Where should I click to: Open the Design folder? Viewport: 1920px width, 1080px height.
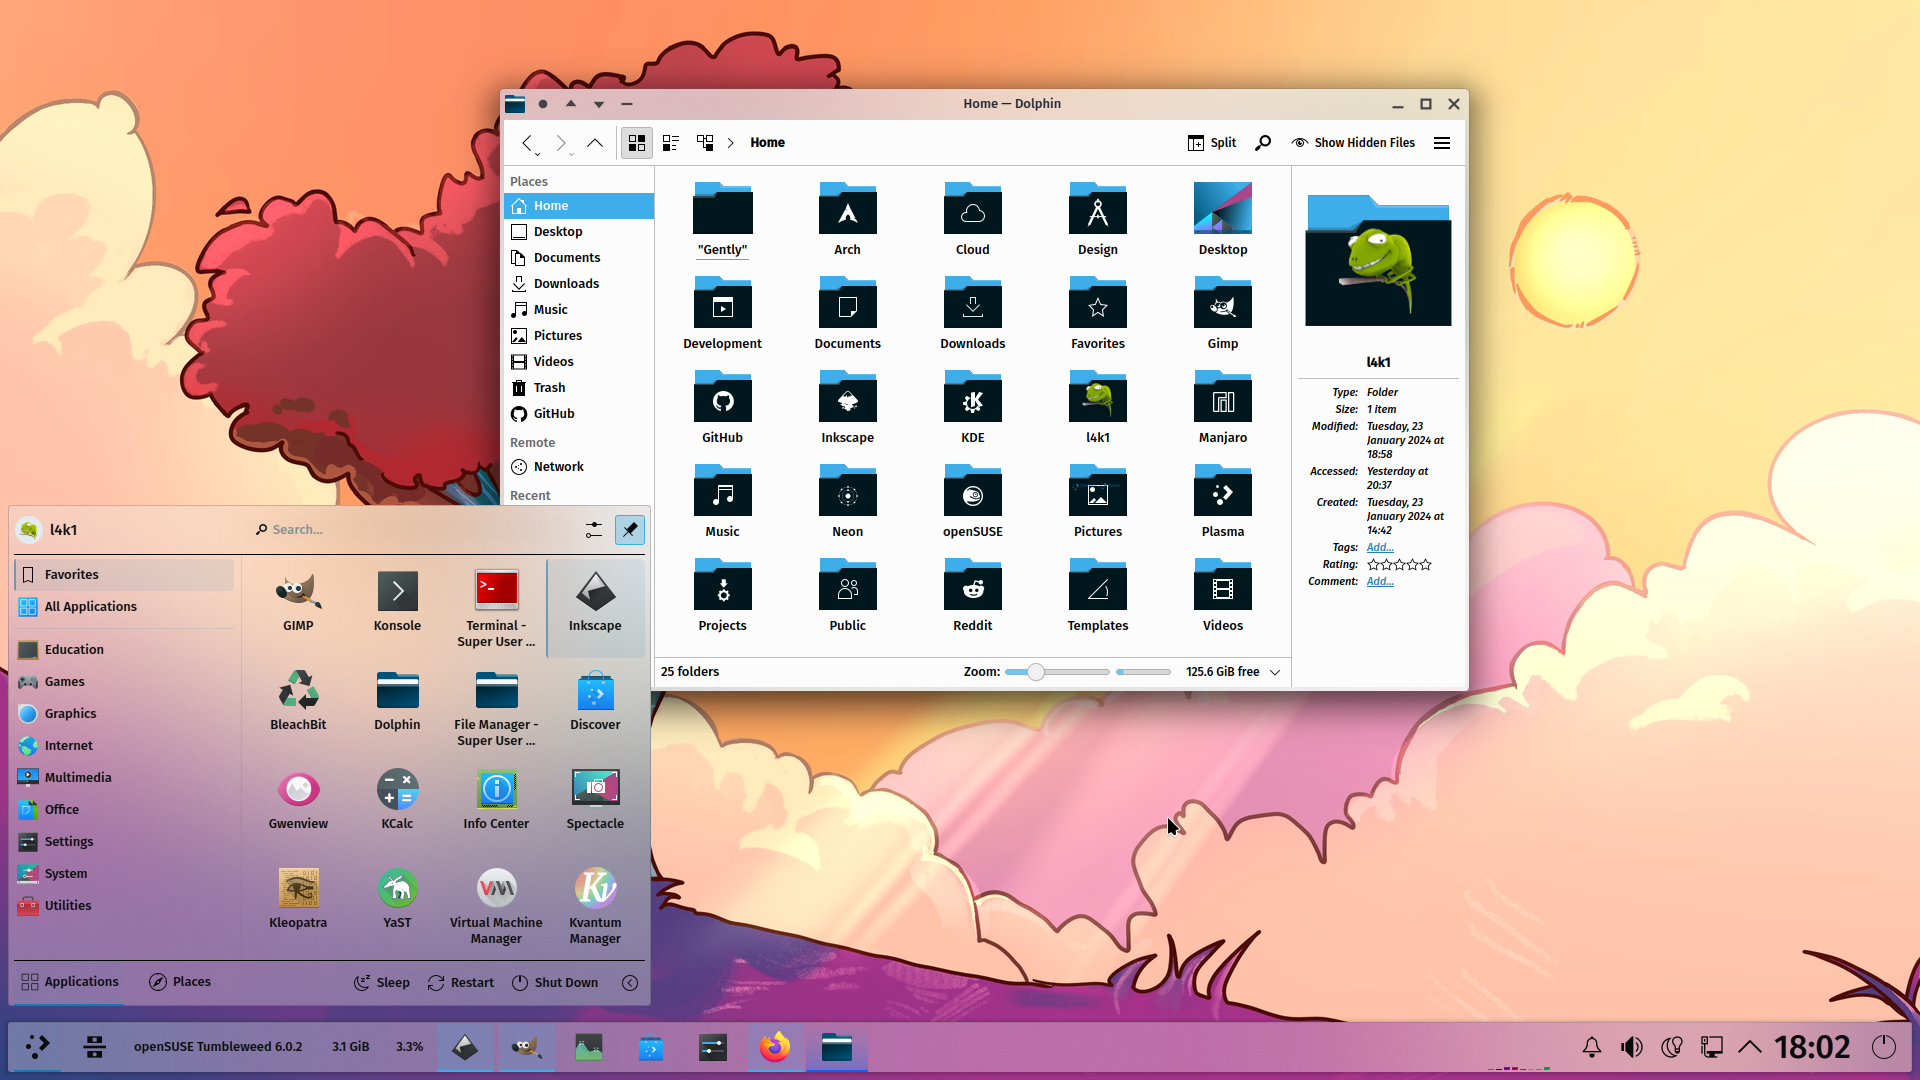(1097, 219)
